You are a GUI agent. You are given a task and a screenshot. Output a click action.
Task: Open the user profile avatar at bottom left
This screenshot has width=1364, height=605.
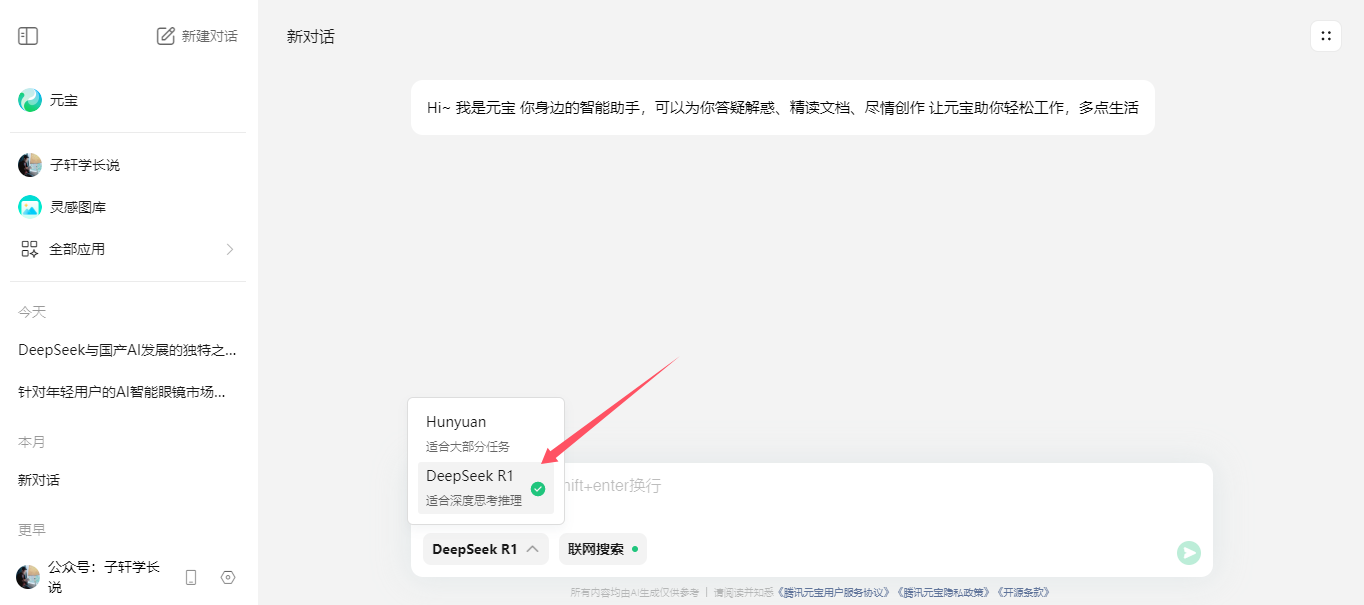[28, 577]
